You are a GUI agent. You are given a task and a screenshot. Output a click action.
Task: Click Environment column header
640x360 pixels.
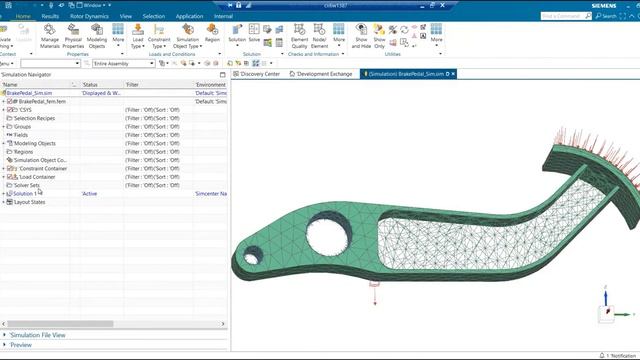click(211, 84)
